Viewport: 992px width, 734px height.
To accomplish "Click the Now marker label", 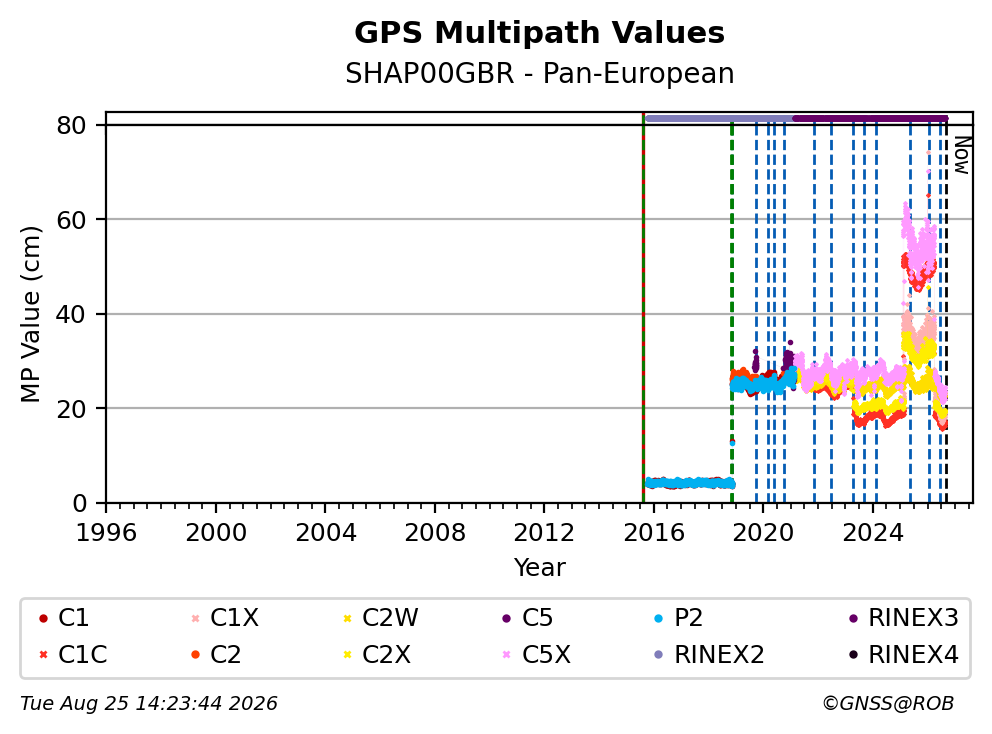I will 962,155.
